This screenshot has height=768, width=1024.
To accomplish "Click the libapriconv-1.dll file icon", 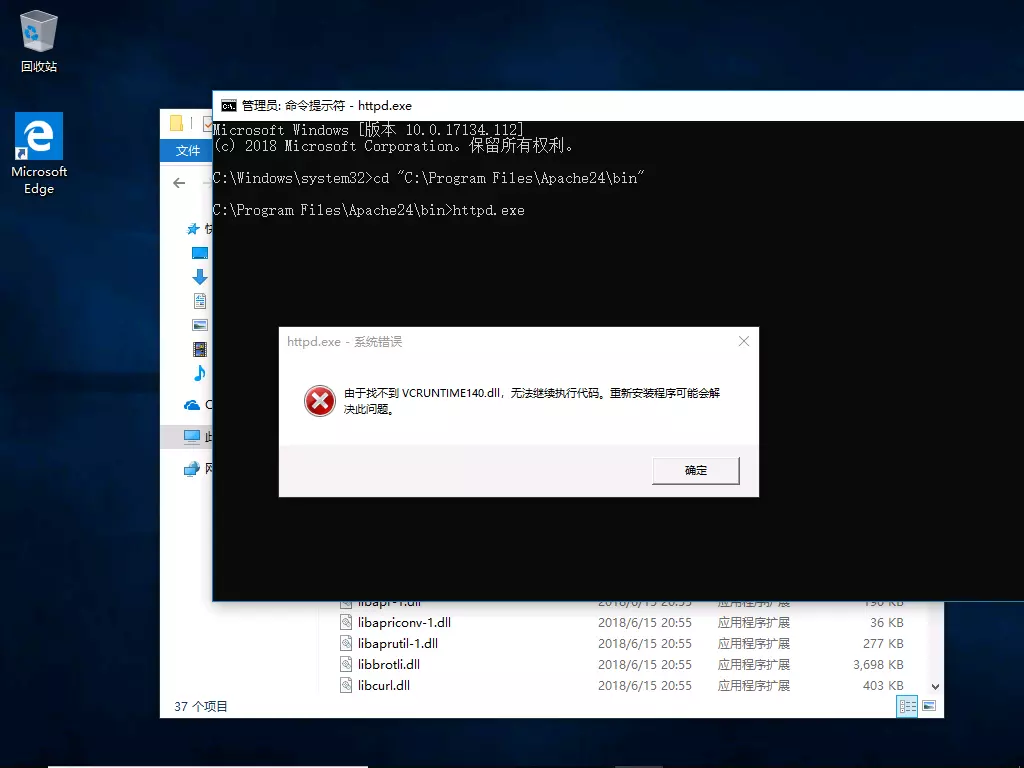I will pyautogui.click(x=346, y=622).
